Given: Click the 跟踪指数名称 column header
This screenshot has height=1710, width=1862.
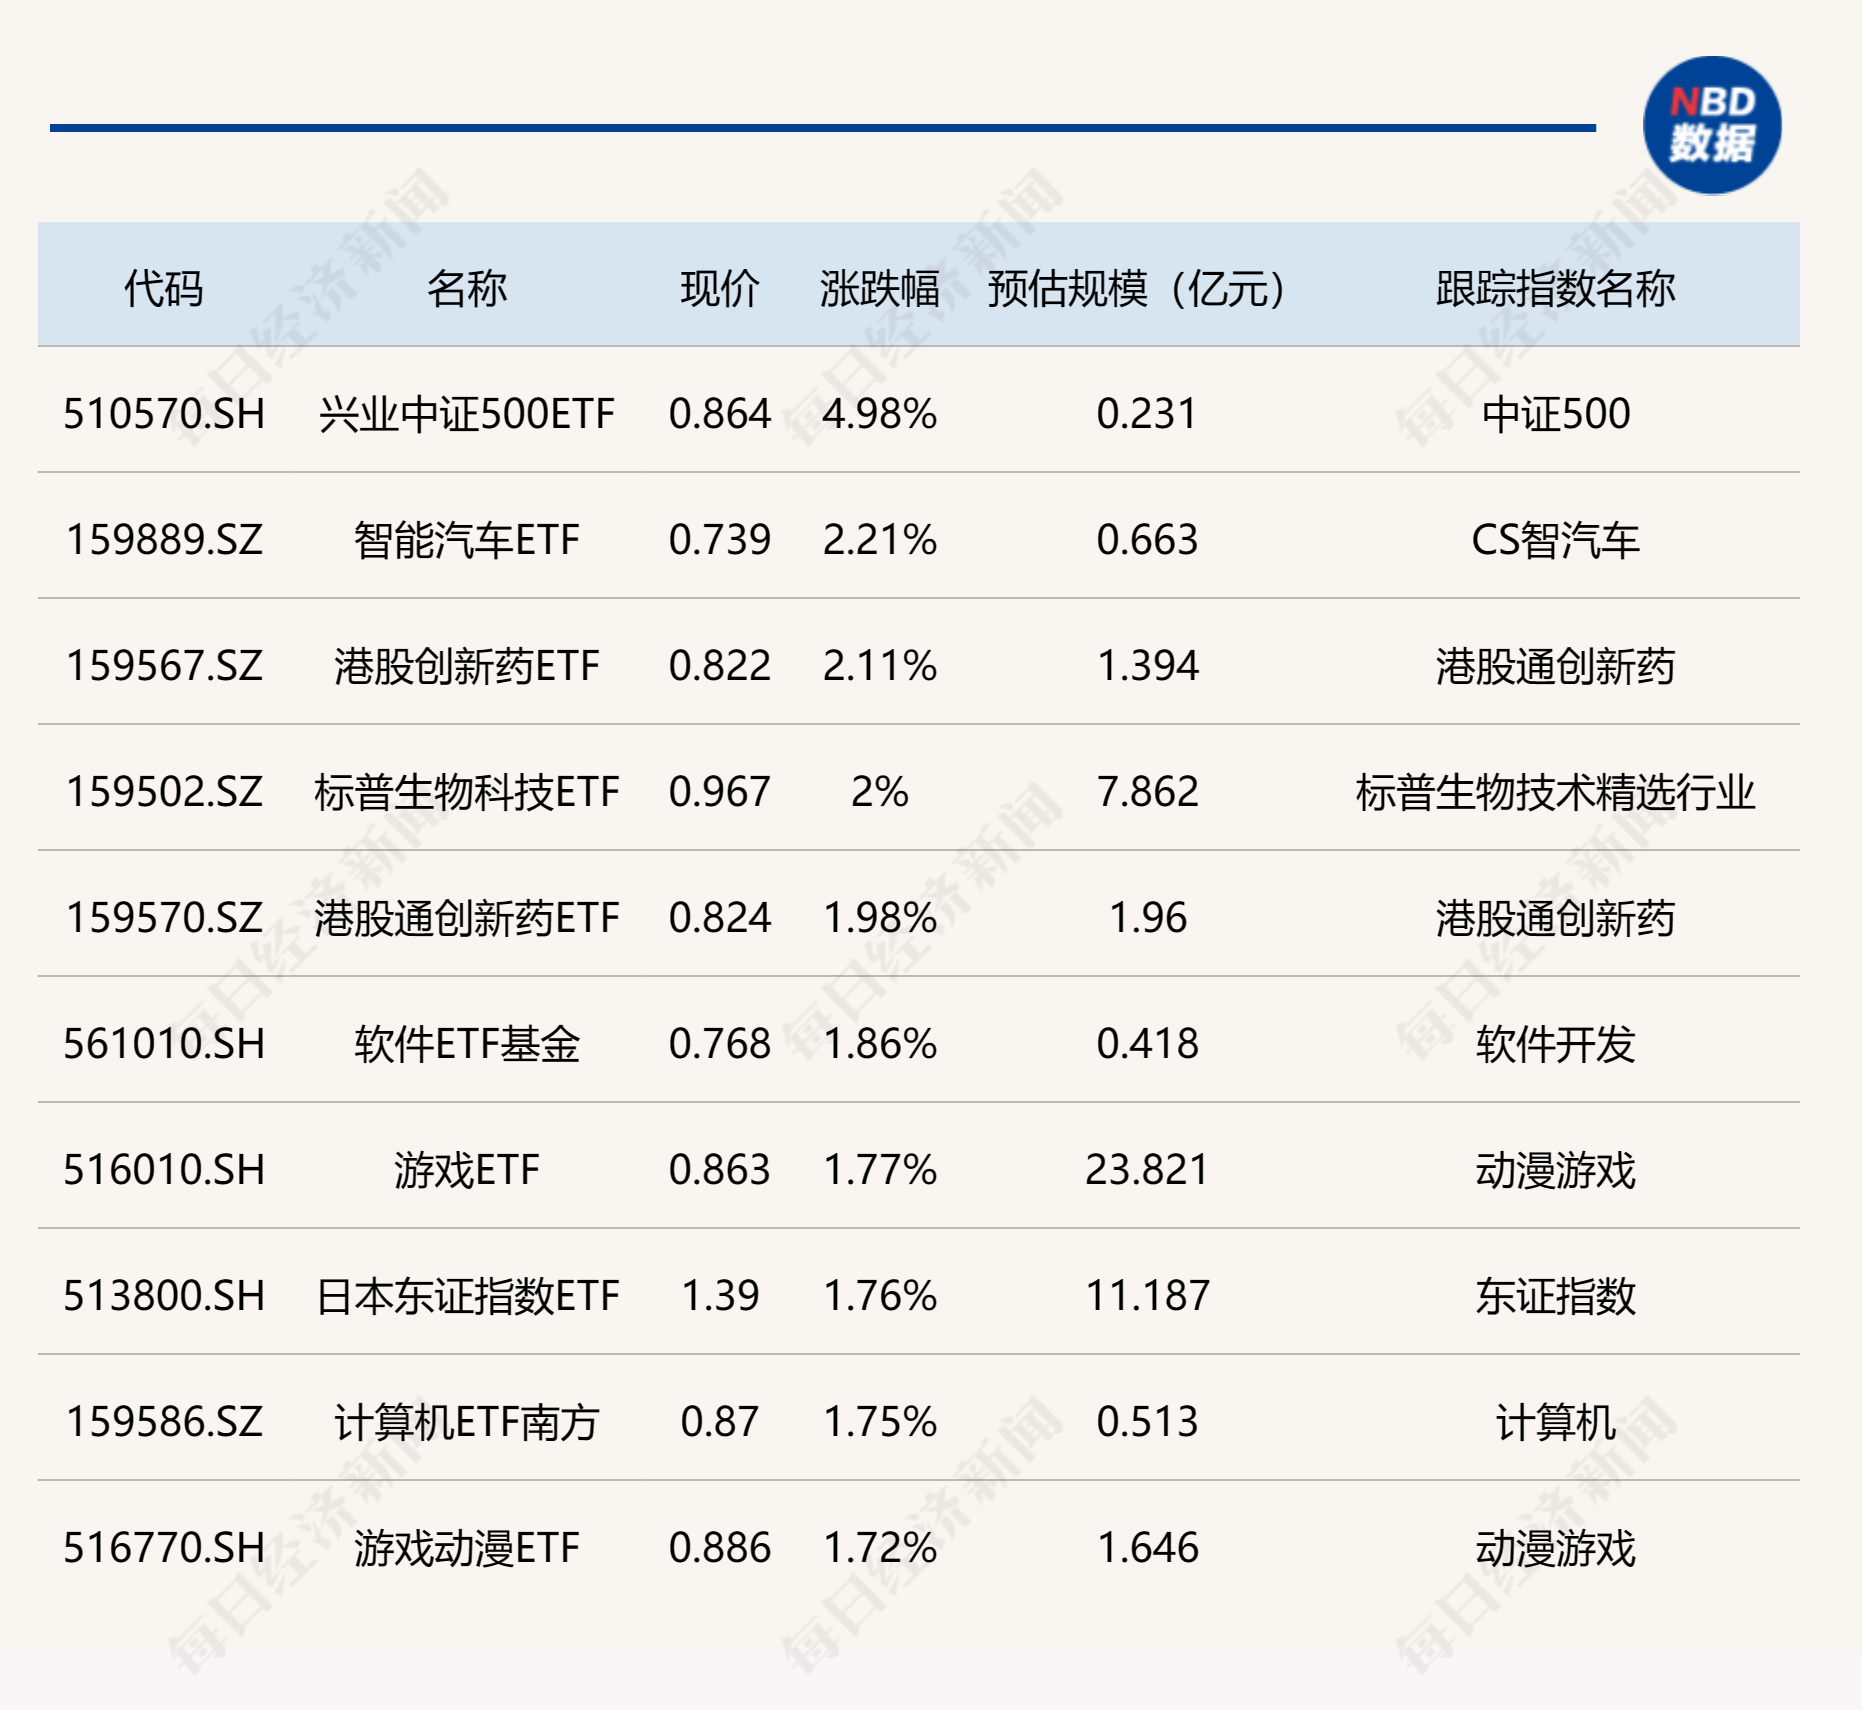Looking at the screenshot, I should coord(1555,289).
